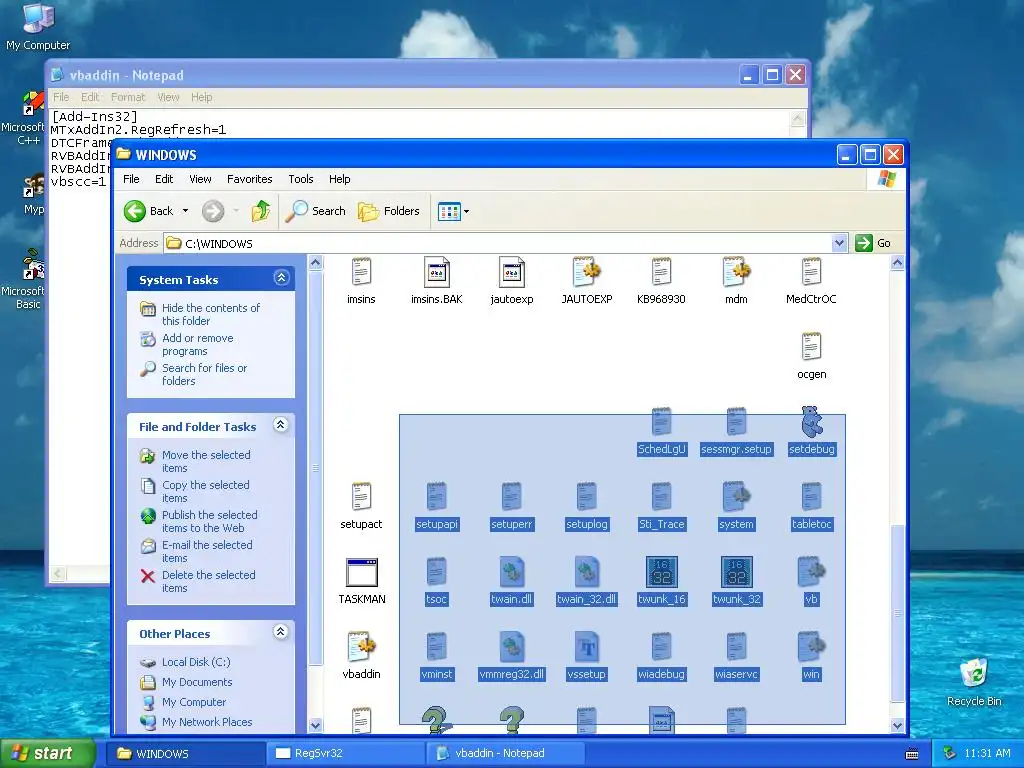Click the Up folder toolbar icon

click(x=261, y=211)
